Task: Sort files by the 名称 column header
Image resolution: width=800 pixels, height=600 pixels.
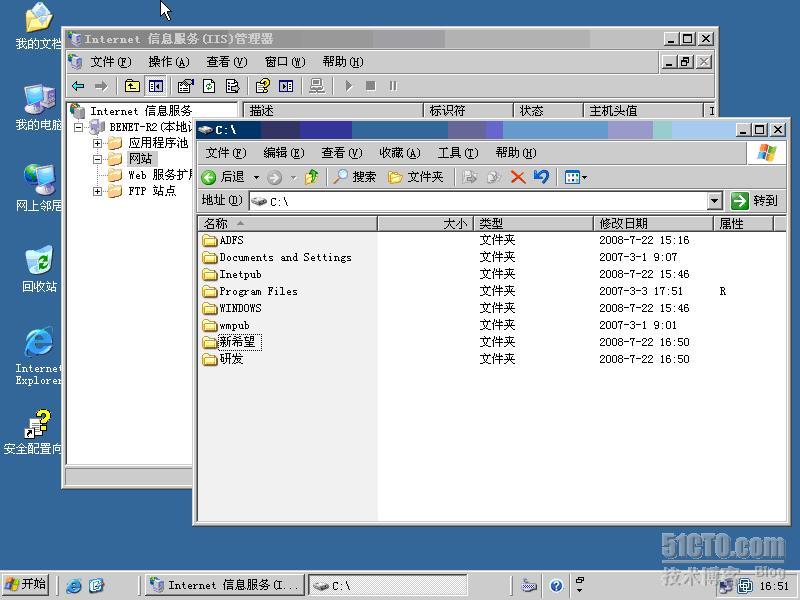Action: (x=287, y=223)
